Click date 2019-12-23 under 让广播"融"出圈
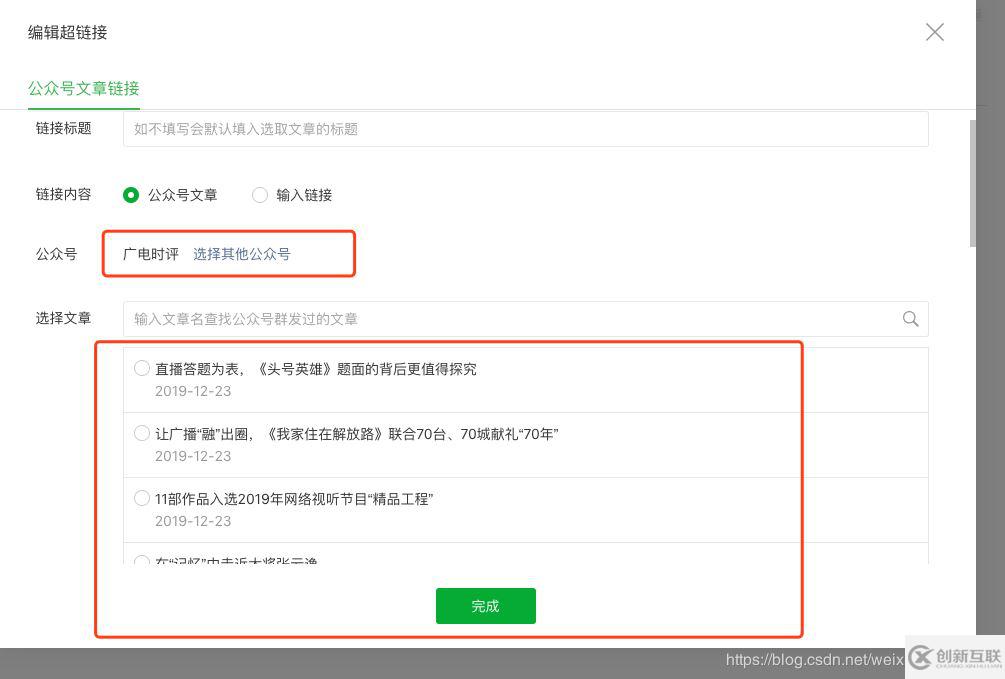 pyautogui.click(x=193, y=456)
